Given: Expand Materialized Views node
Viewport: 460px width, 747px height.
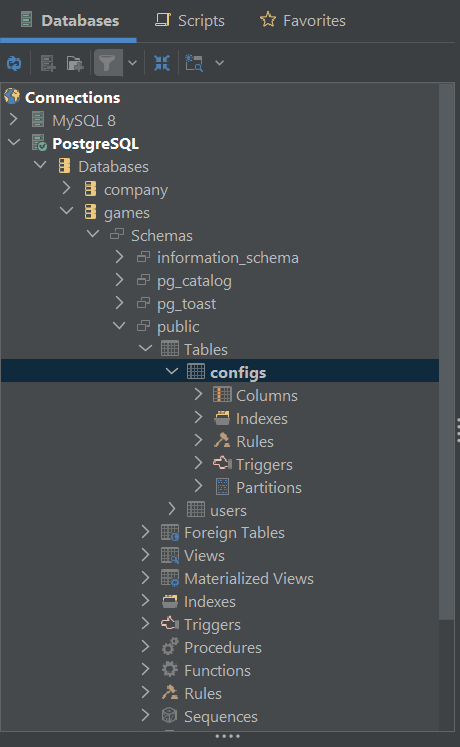Looking at the screenshot, I should tap(145, 577).
